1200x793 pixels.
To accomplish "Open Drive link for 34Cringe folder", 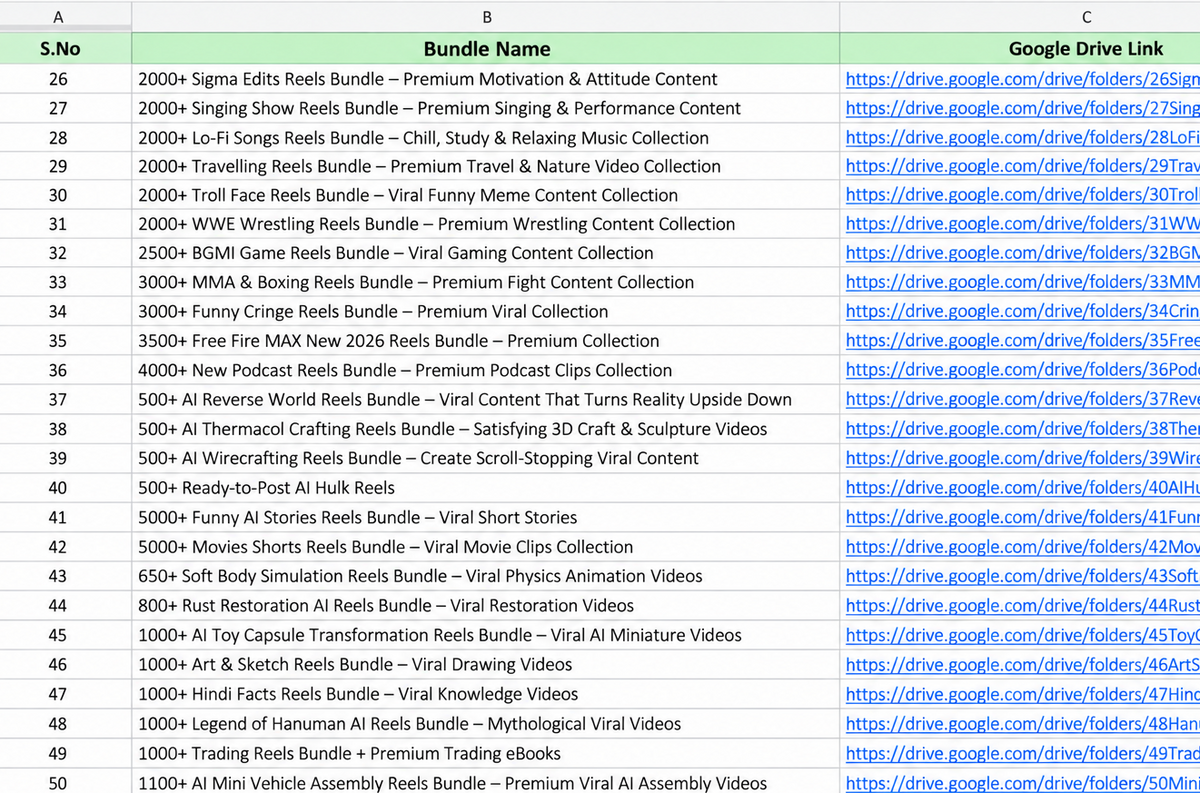I will pos(1022,311).
